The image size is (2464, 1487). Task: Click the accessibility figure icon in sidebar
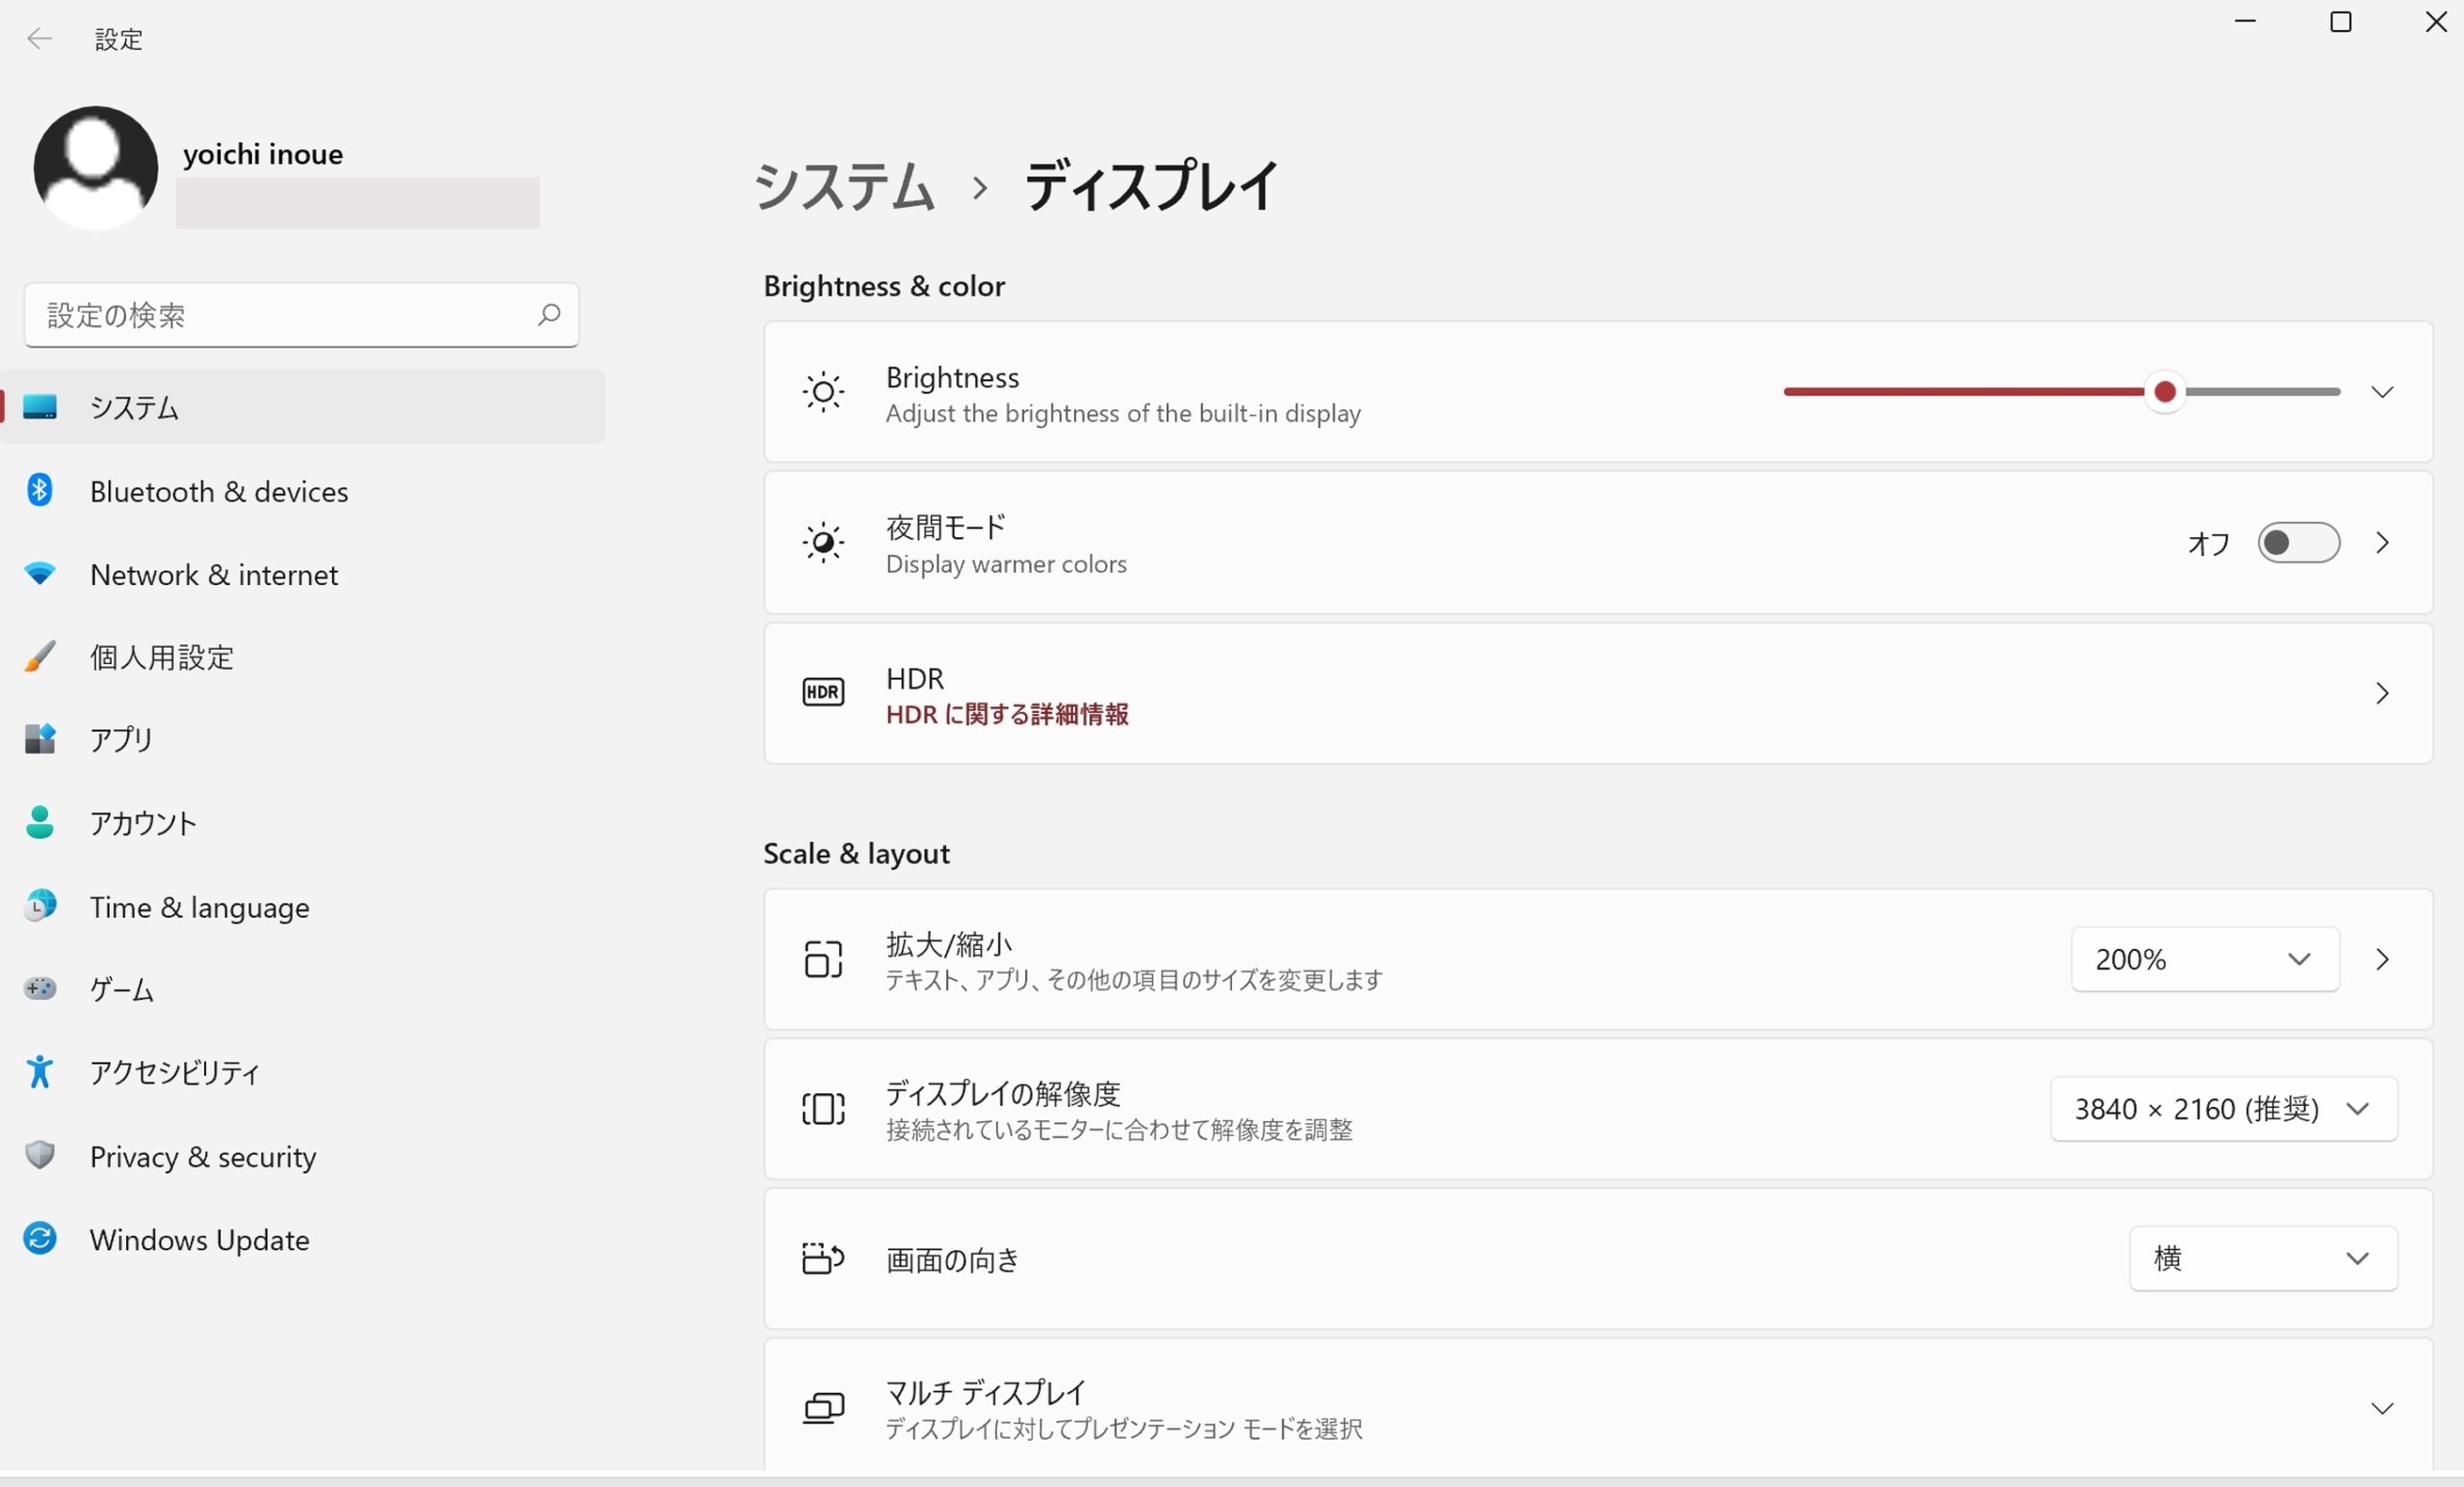pyautogui.click(x=40, y=1072)
